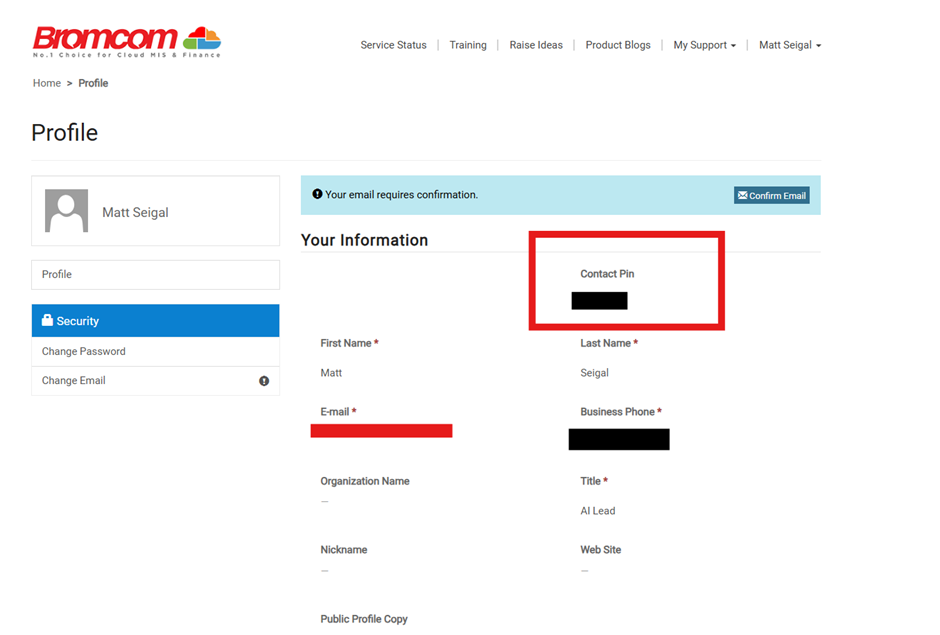The height and width of the screenshot is (635, 940).
Task: Open the My Support dropdown menu
Action: [704, 45]
